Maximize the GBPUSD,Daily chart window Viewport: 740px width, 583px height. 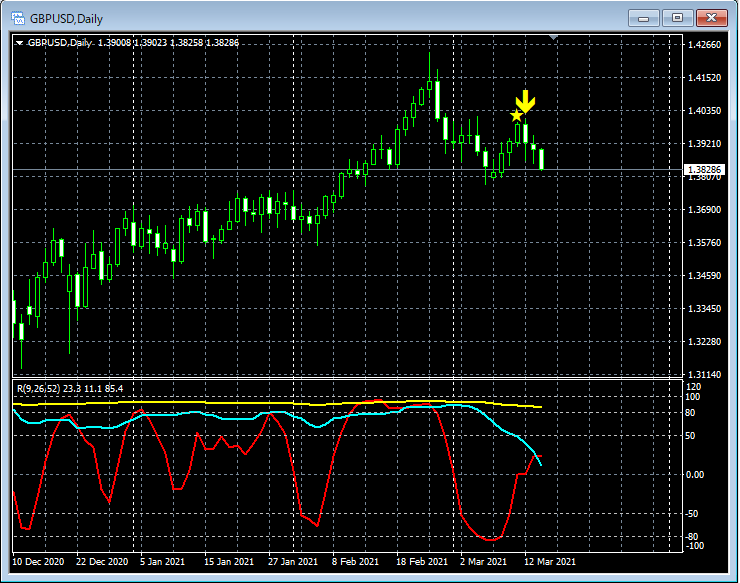point(677,18)
